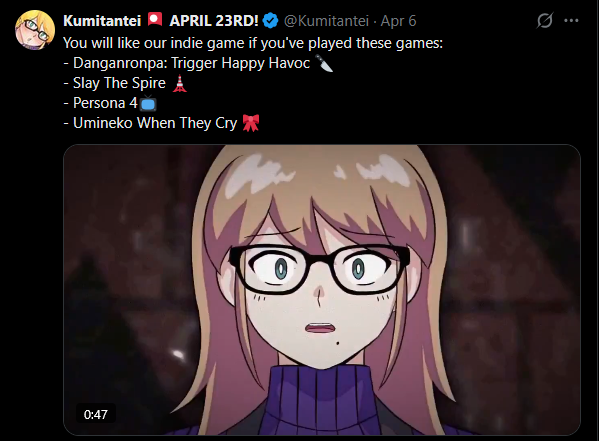This screenshot has height=441, width=599.
Task: Click the red tower emoji beside Slay The Spire
Action: 179,83
